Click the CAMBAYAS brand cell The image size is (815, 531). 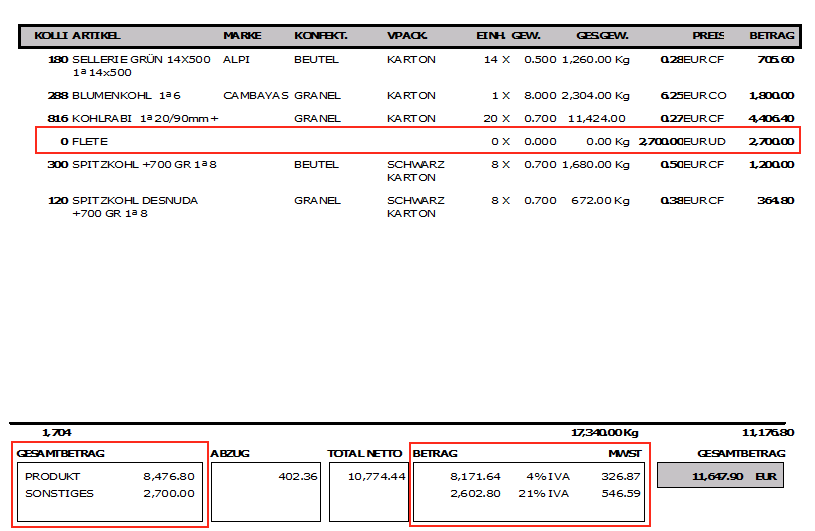tap(255, 96)
